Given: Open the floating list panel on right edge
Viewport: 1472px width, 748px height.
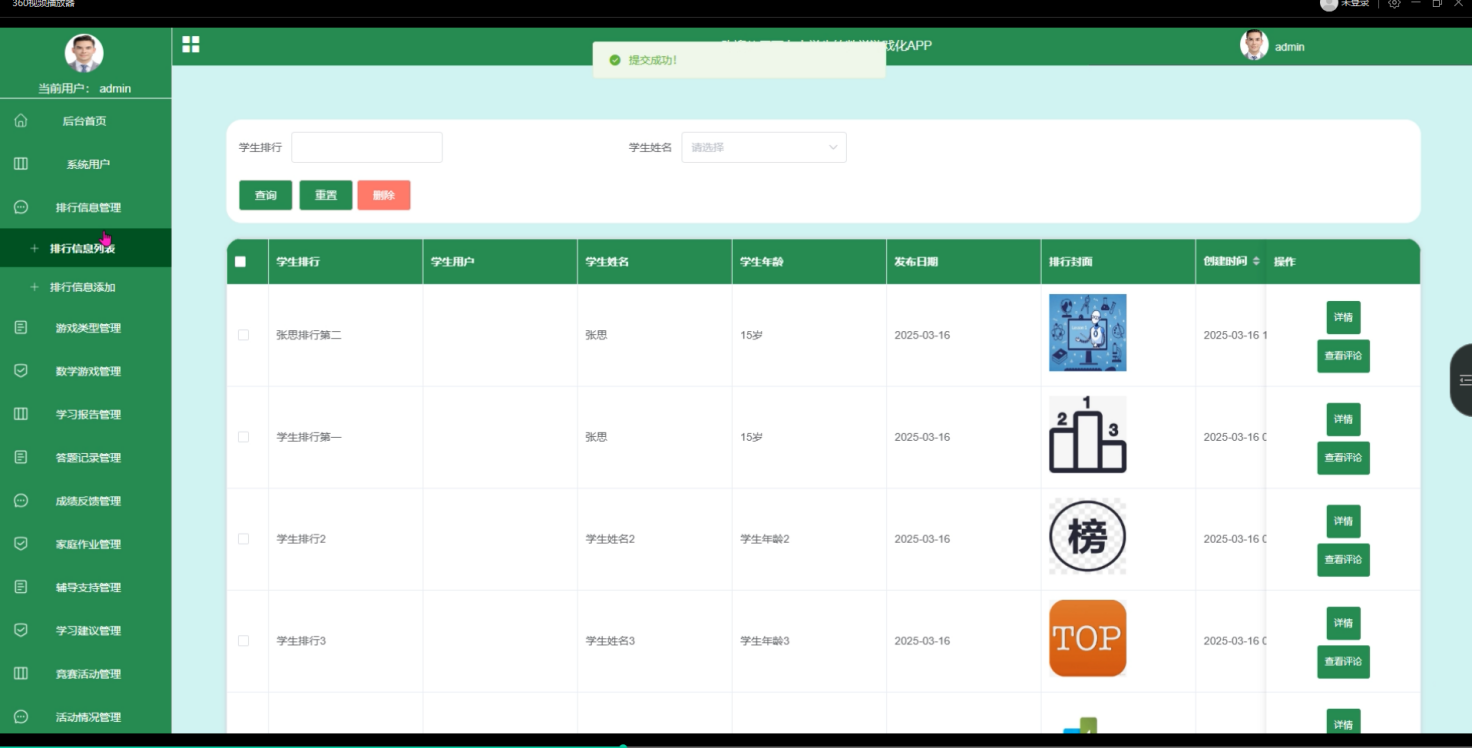Looking at the screenshot, I should [x=1463, y=380].
